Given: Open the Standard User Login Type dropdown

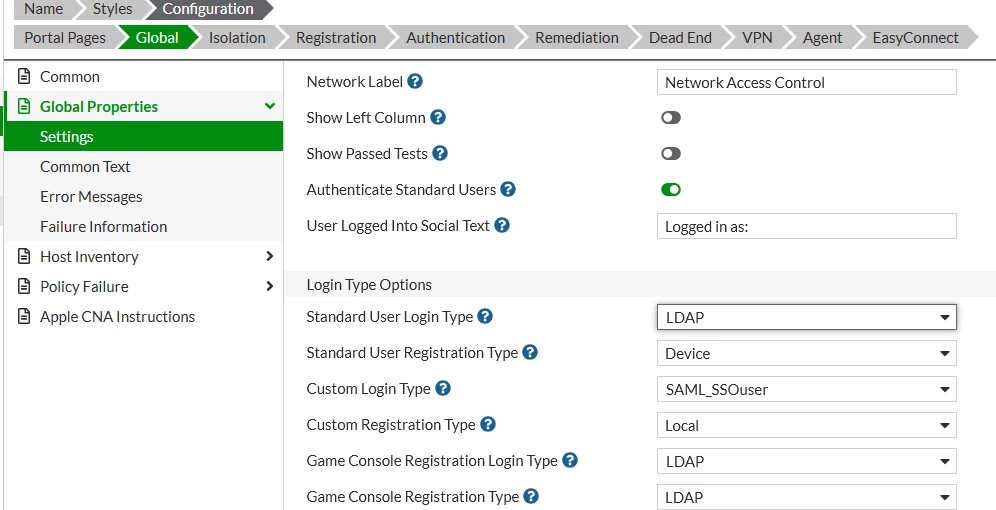Looking at the screenshot, I should point(807,317).
